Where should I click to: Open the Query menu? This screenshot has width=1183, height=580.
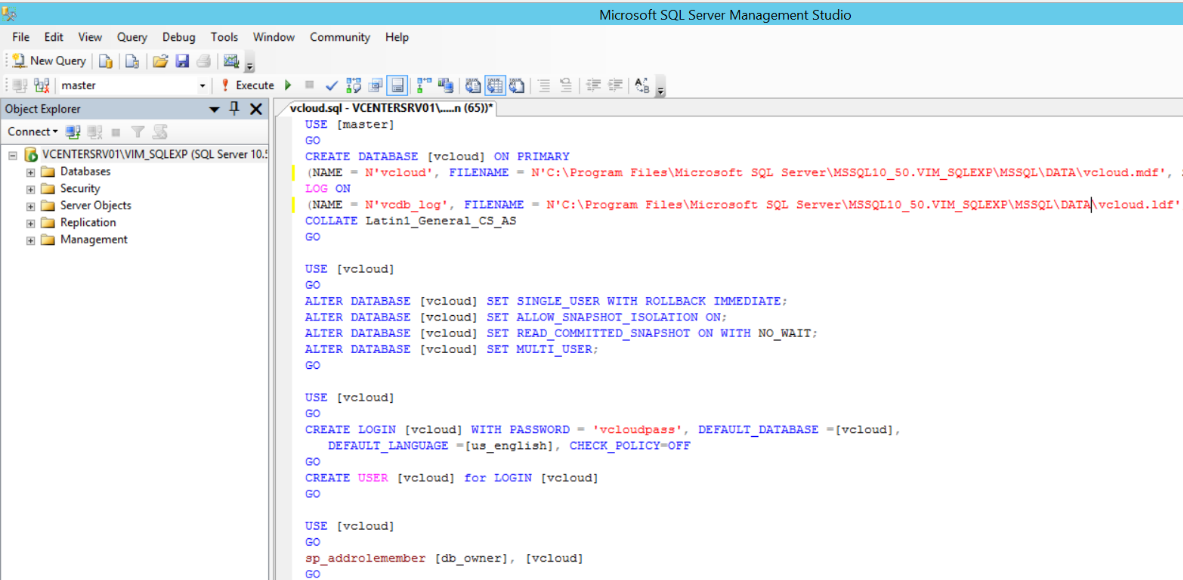132,37
